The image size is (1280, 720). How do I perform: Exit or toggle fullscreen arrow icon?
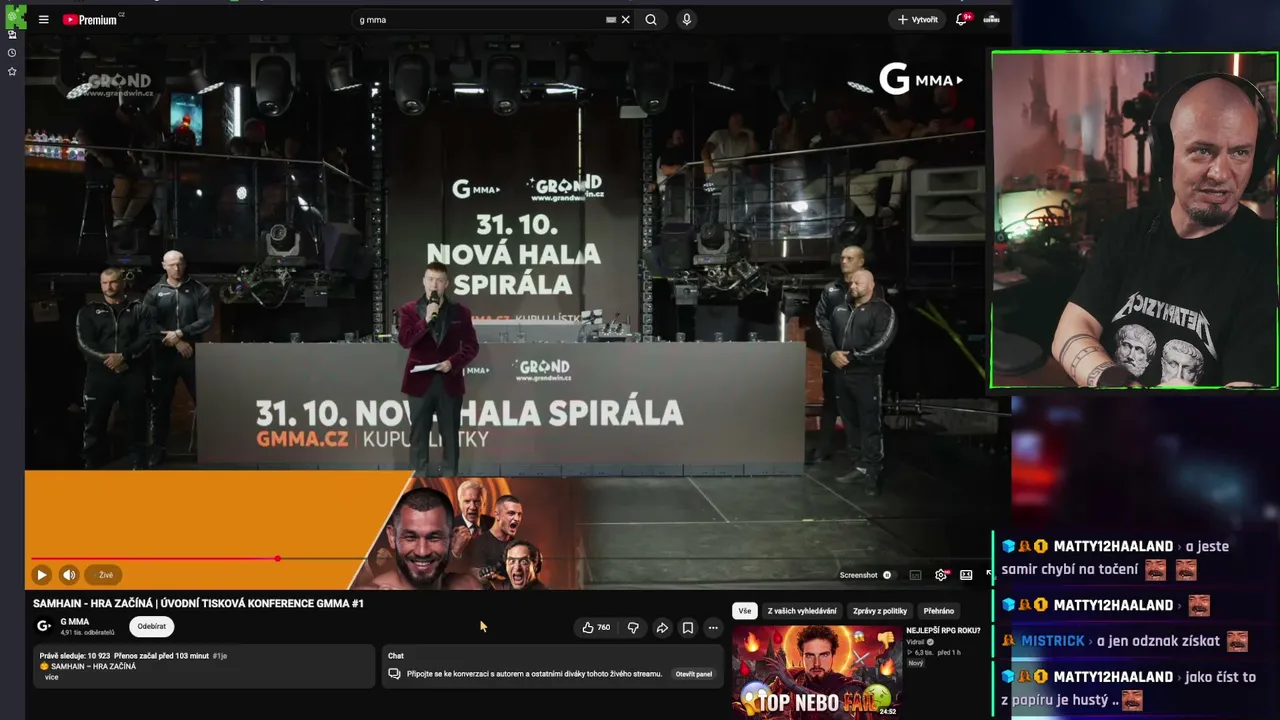pos(989,574)
